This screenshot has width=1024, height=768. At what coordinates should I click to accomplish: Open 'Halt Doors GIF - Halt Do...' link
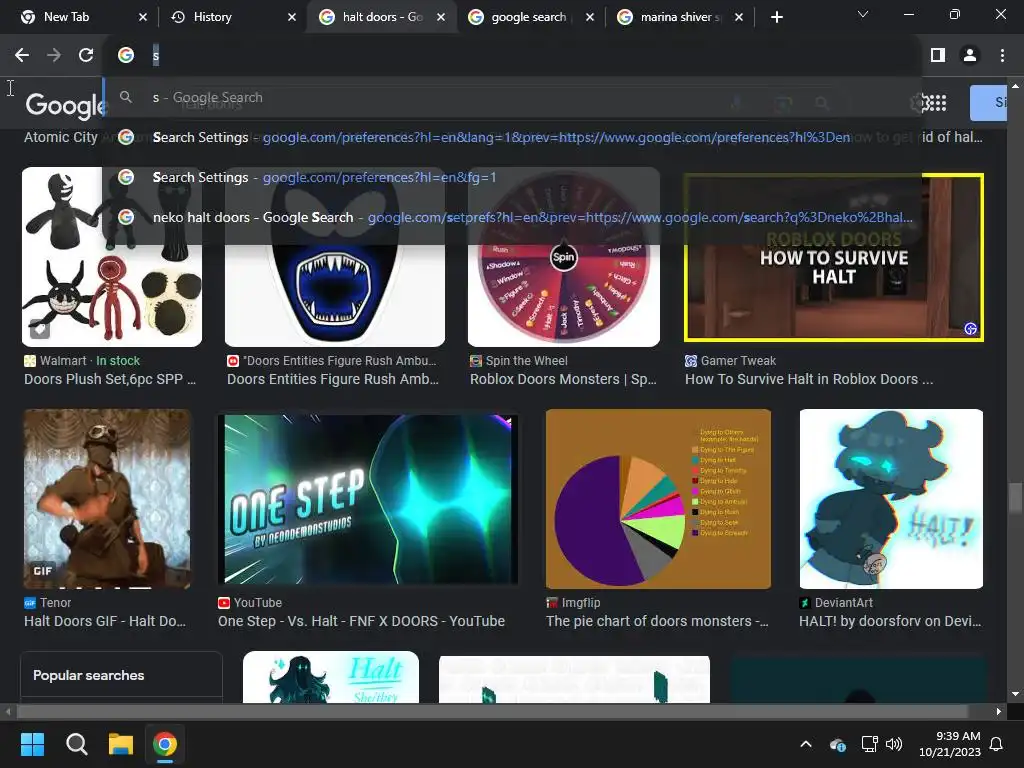(x=104, y=622)
